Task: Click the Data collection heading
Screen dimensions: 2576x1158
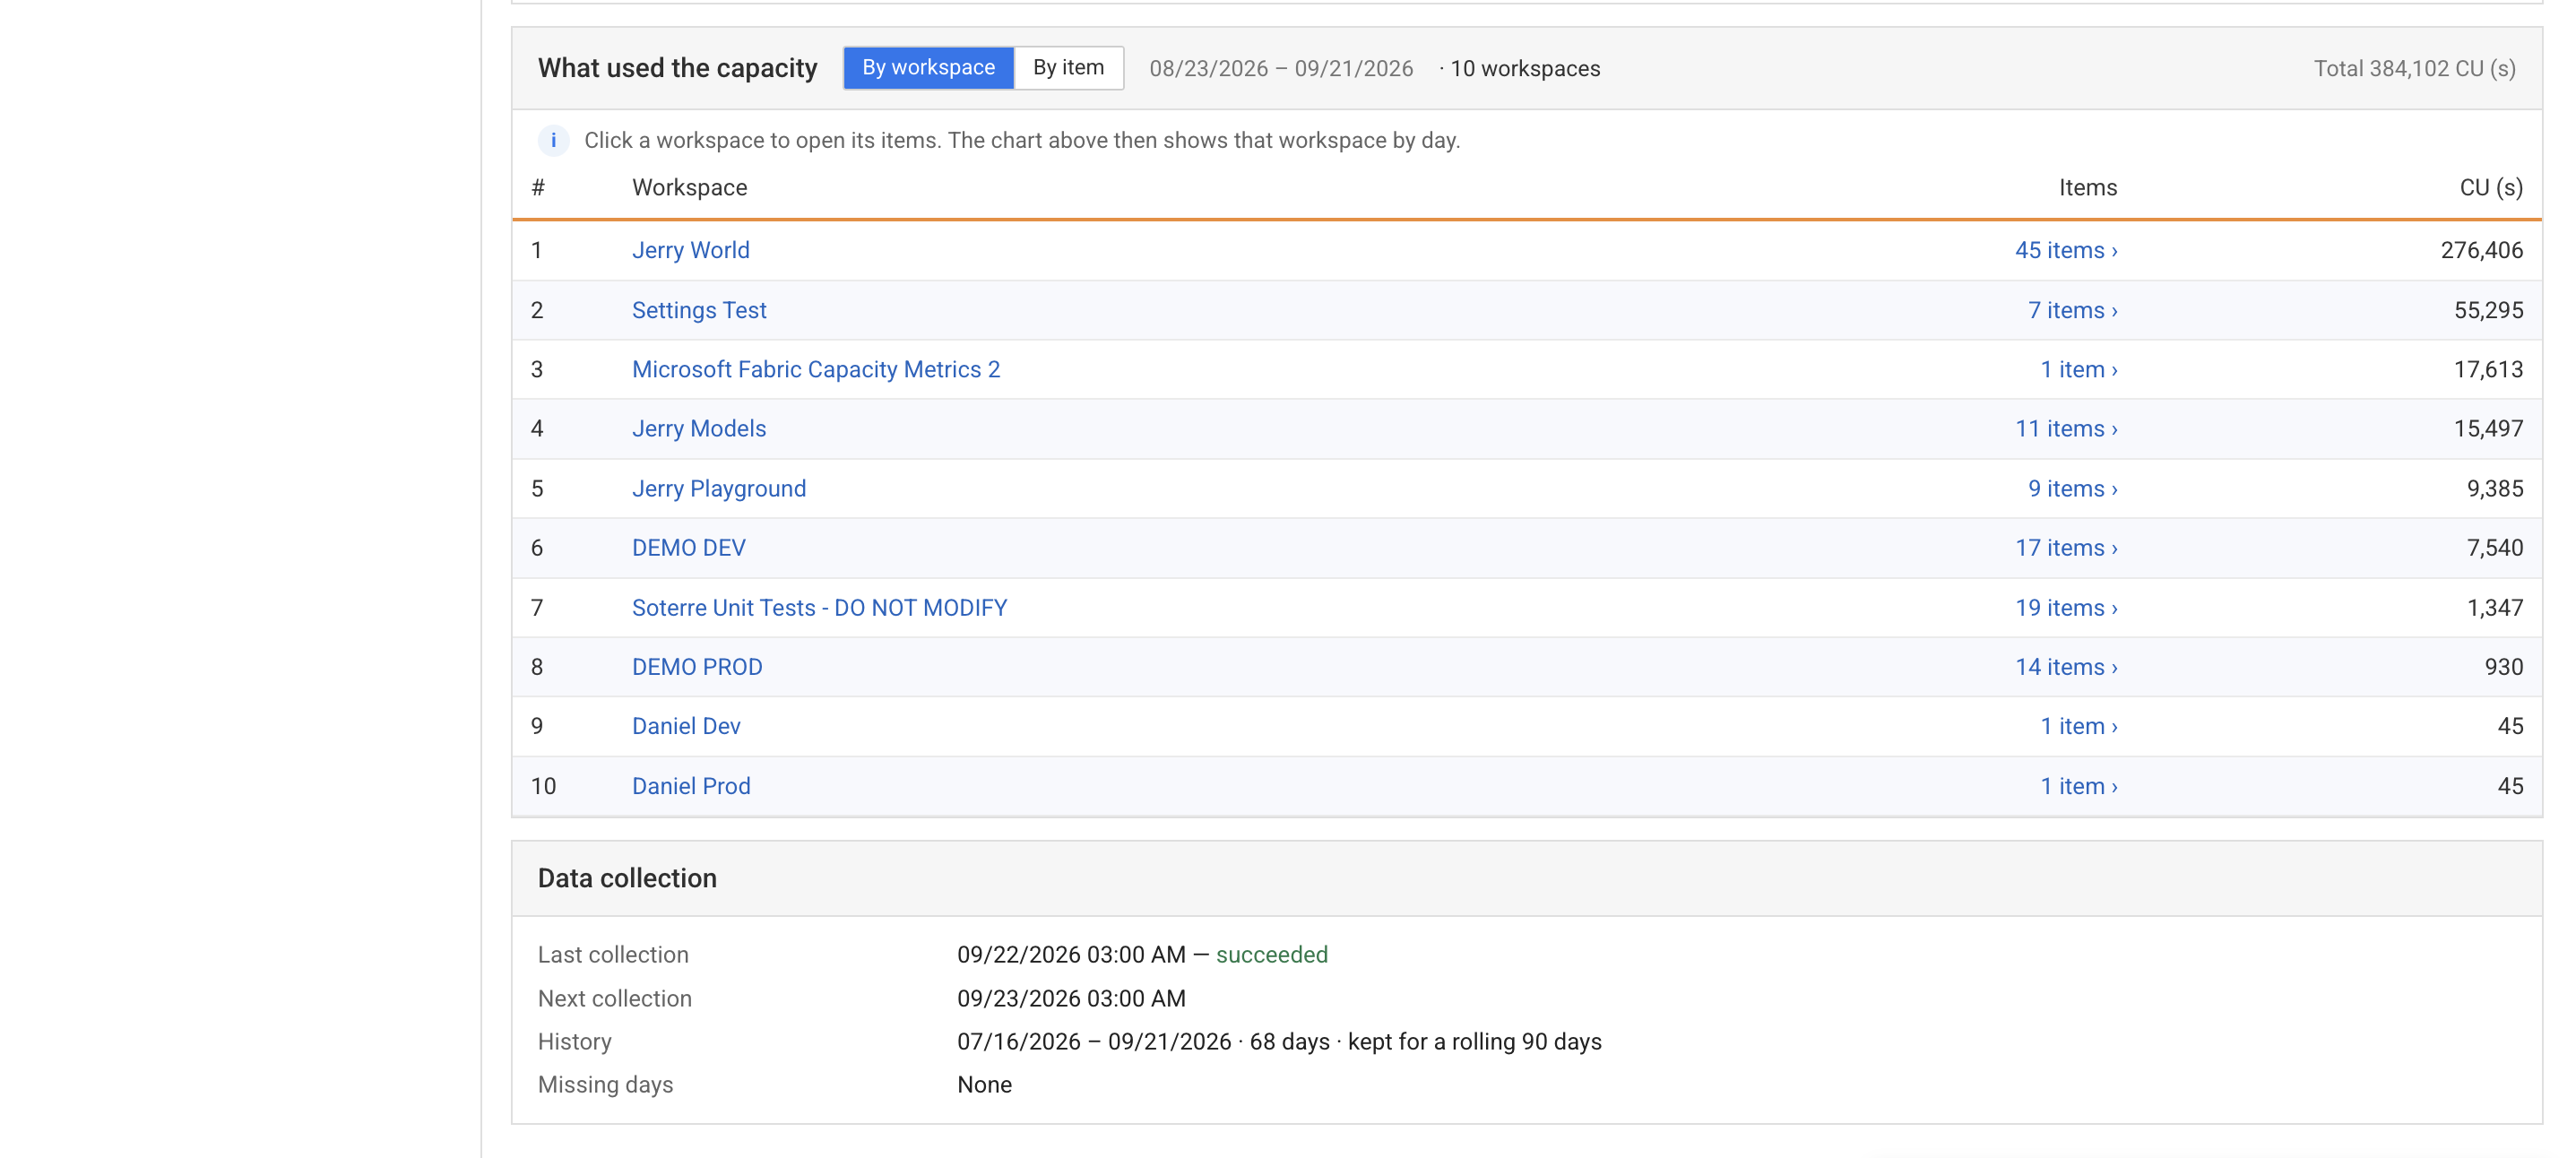Action: coord(627,878)
